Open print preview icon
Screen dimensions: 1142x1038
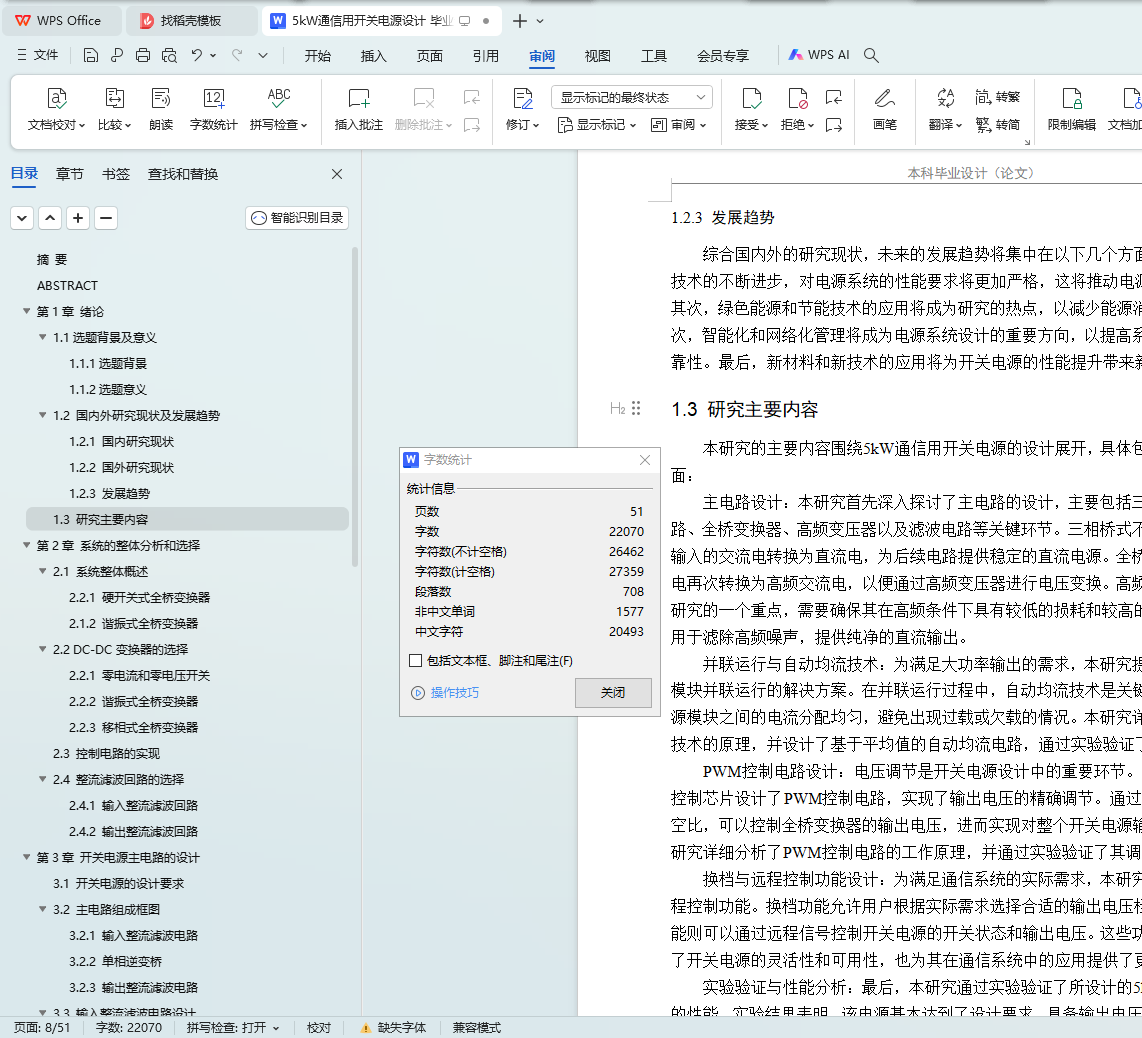click(169, 55)
